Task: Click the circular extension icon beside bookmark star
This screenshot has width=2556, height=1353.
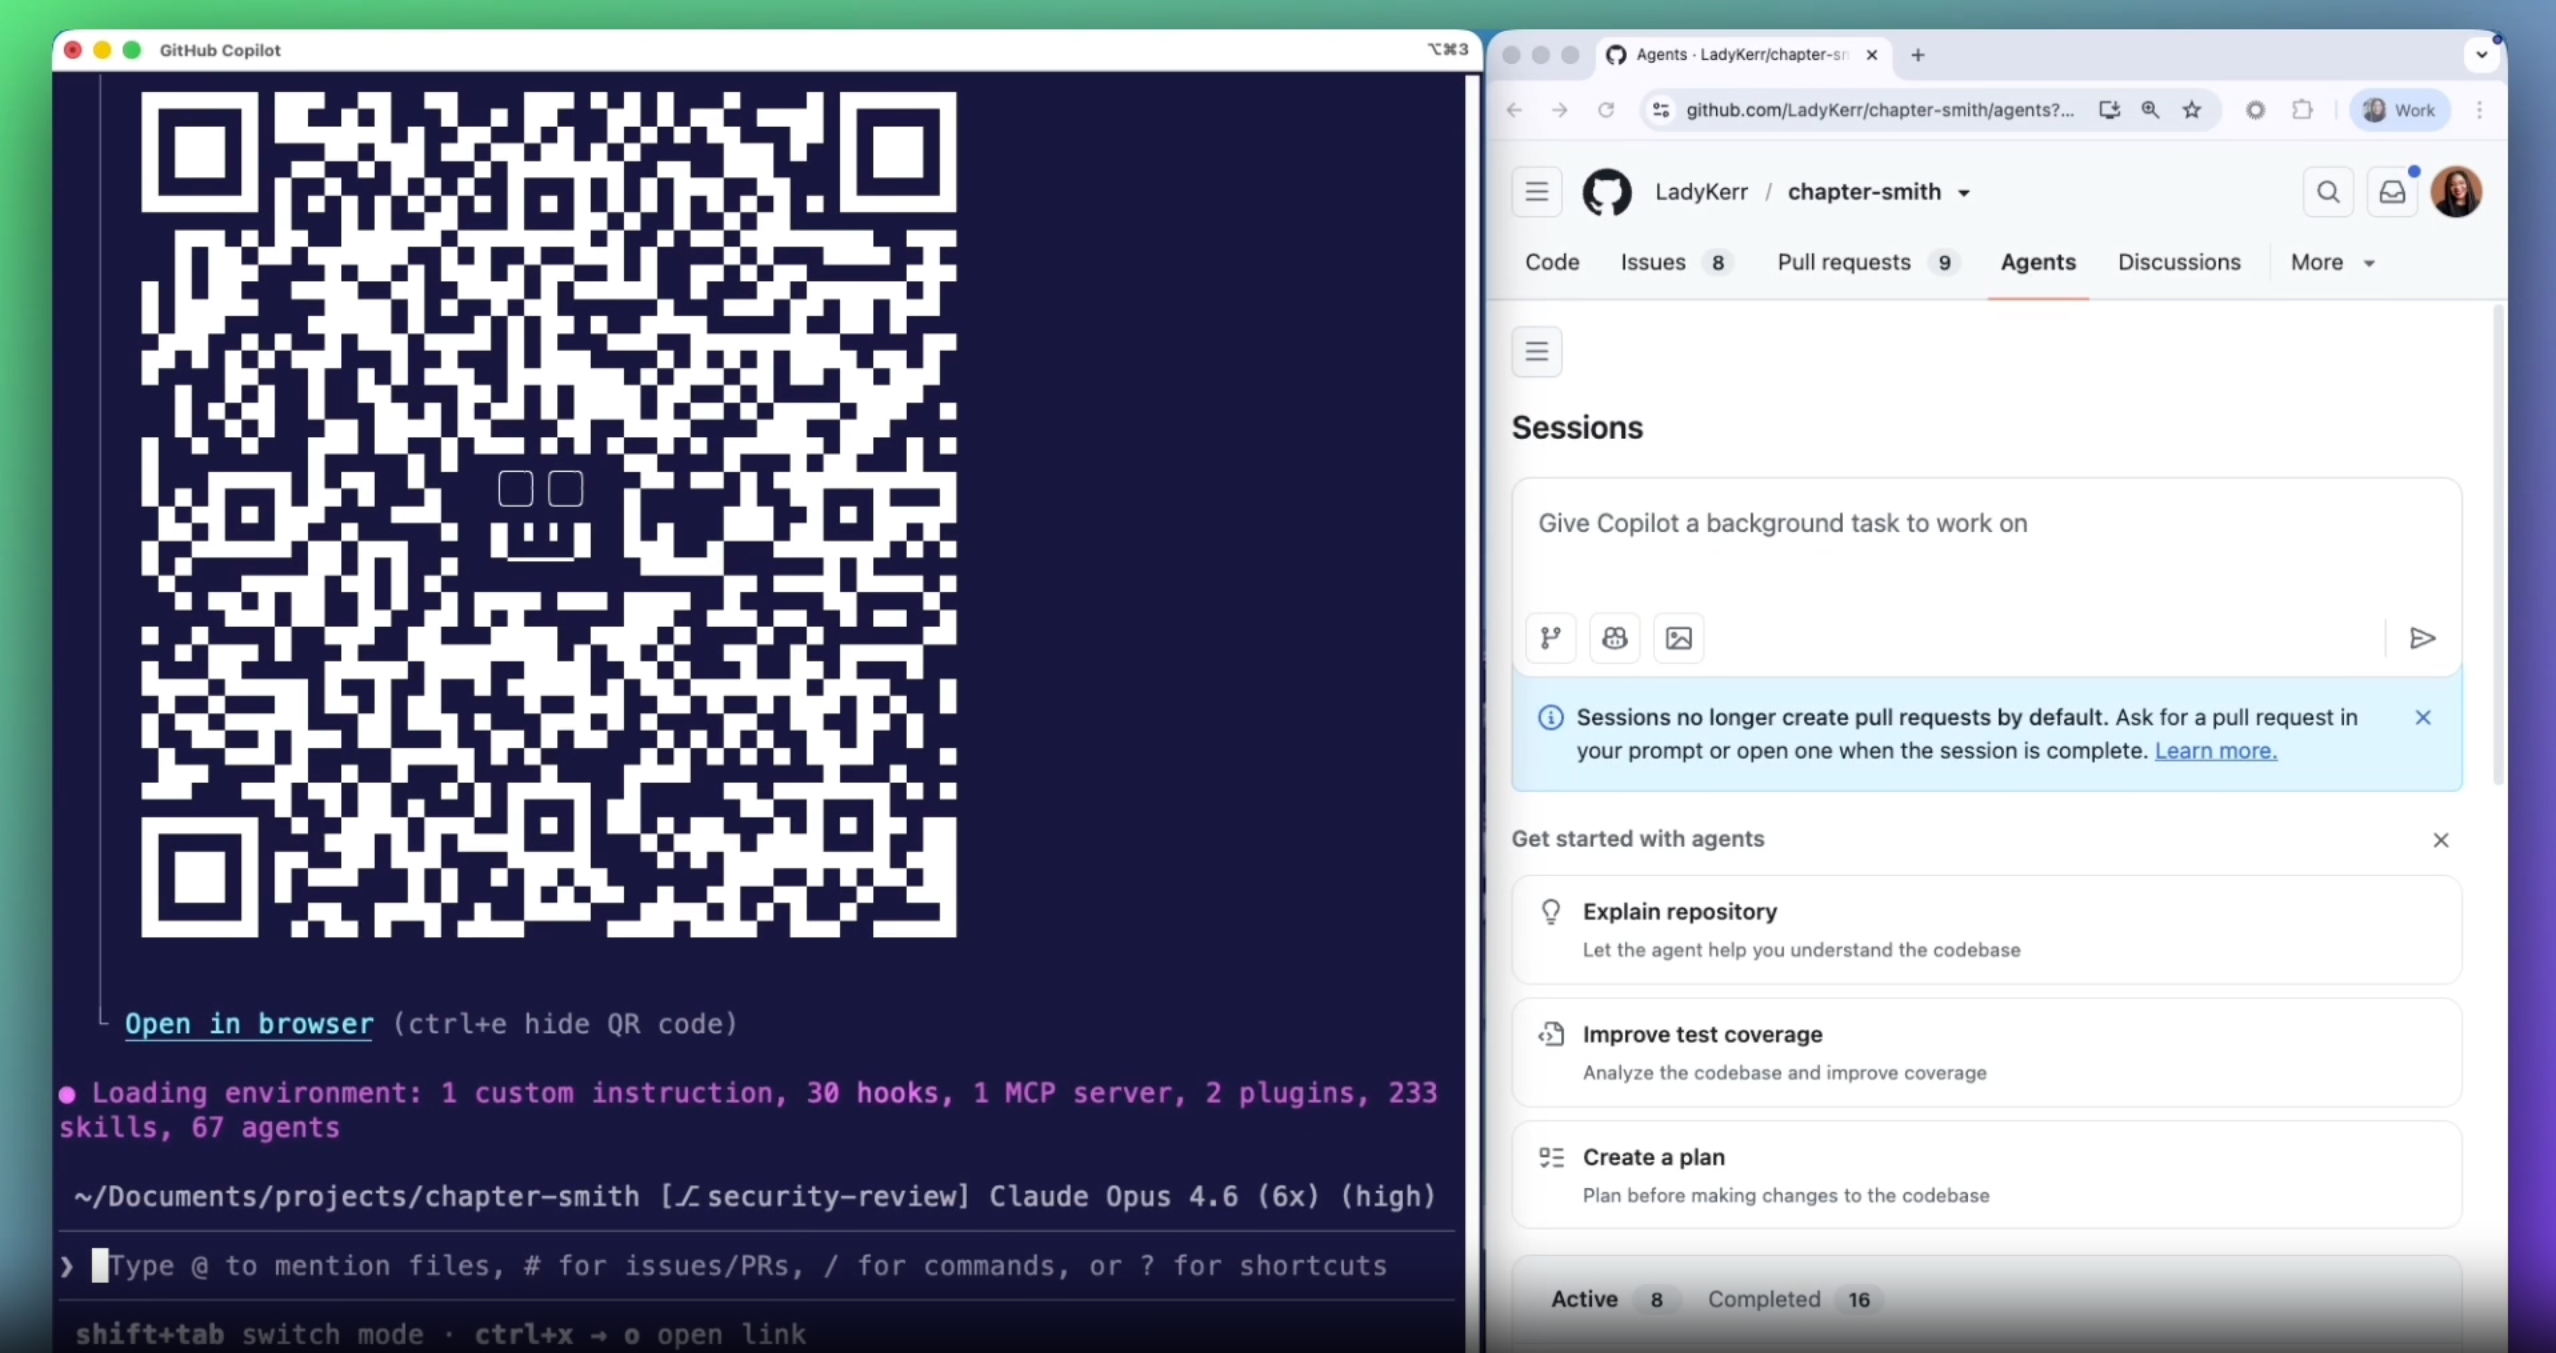Action: click(2255, 110)
